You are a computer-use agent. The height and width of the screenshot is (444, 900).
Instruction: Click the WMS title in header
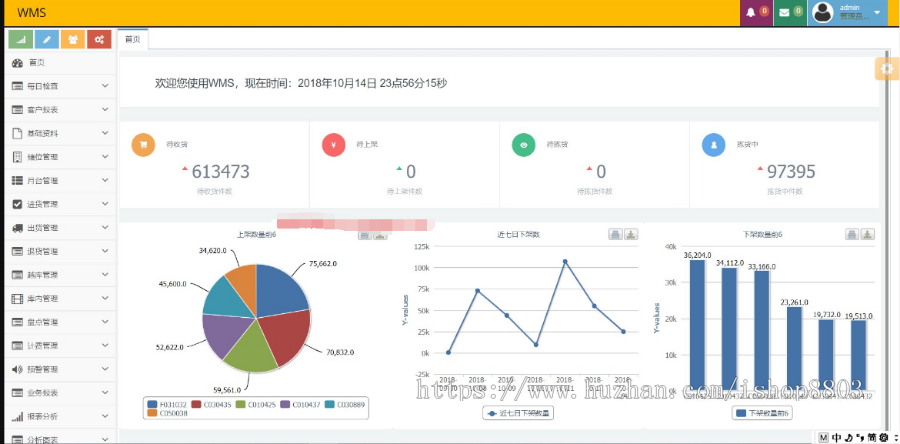tap(32, 13)
